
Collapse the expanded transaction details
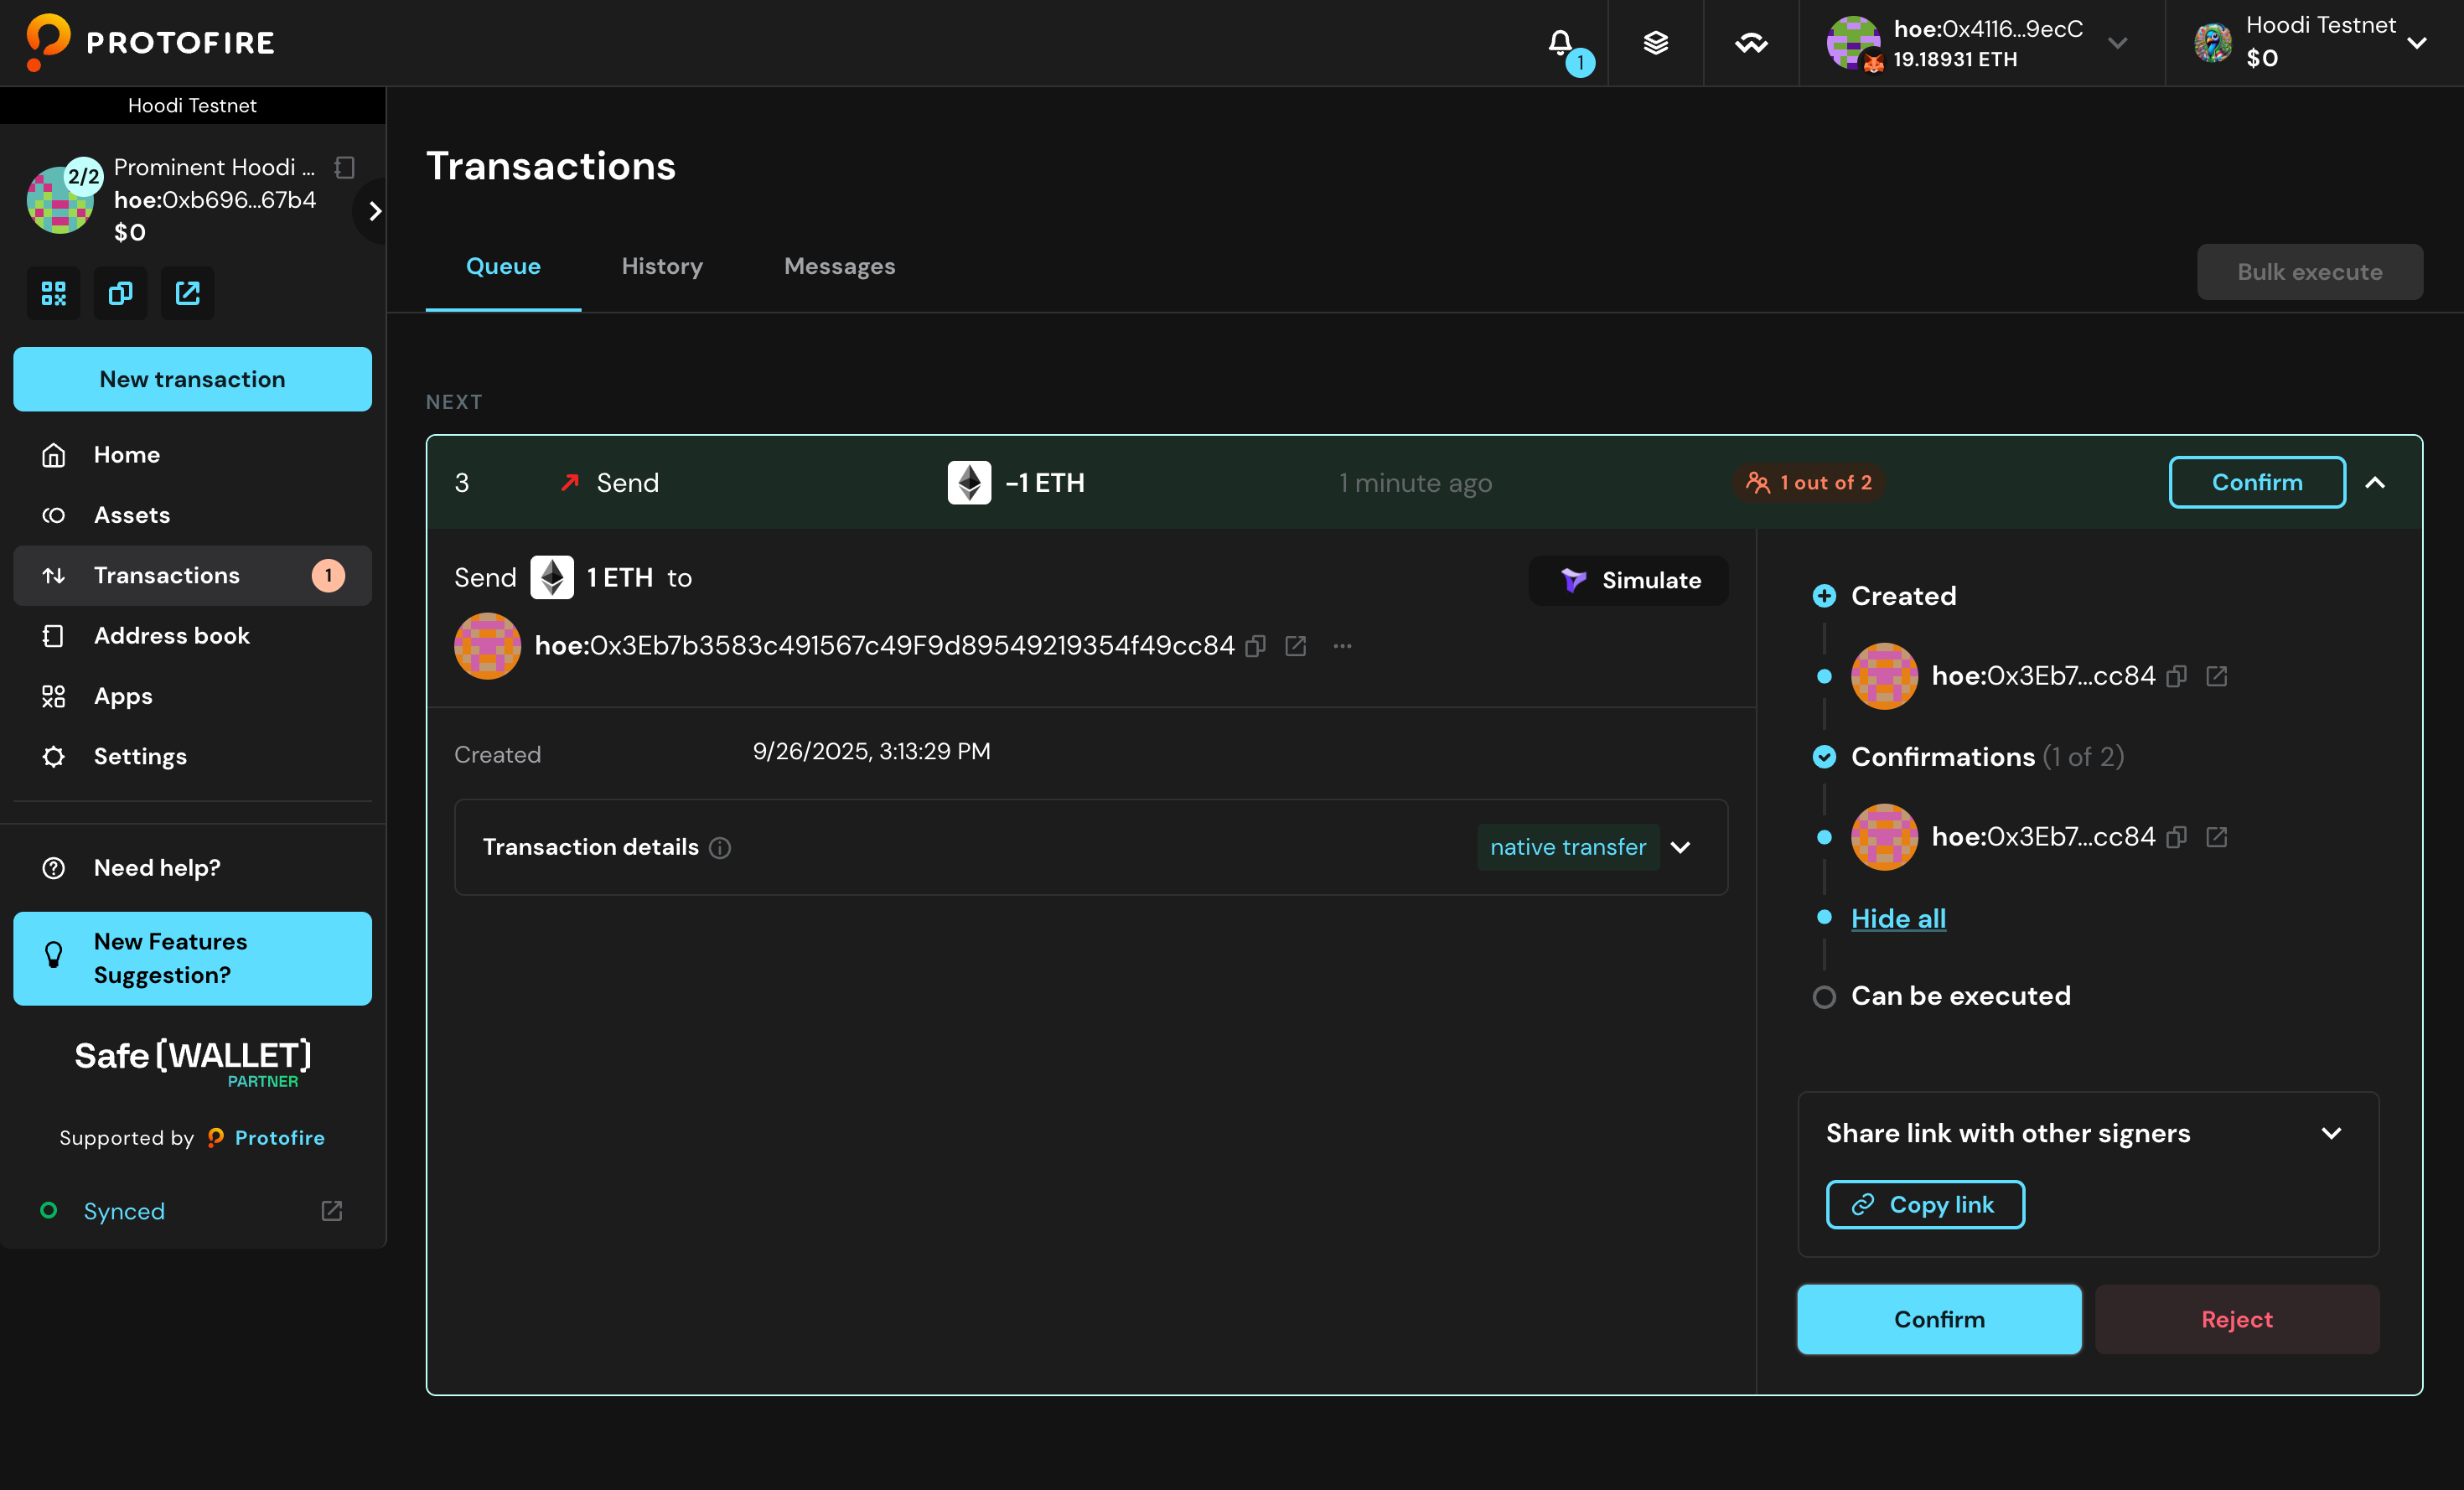coord(2377,482)
